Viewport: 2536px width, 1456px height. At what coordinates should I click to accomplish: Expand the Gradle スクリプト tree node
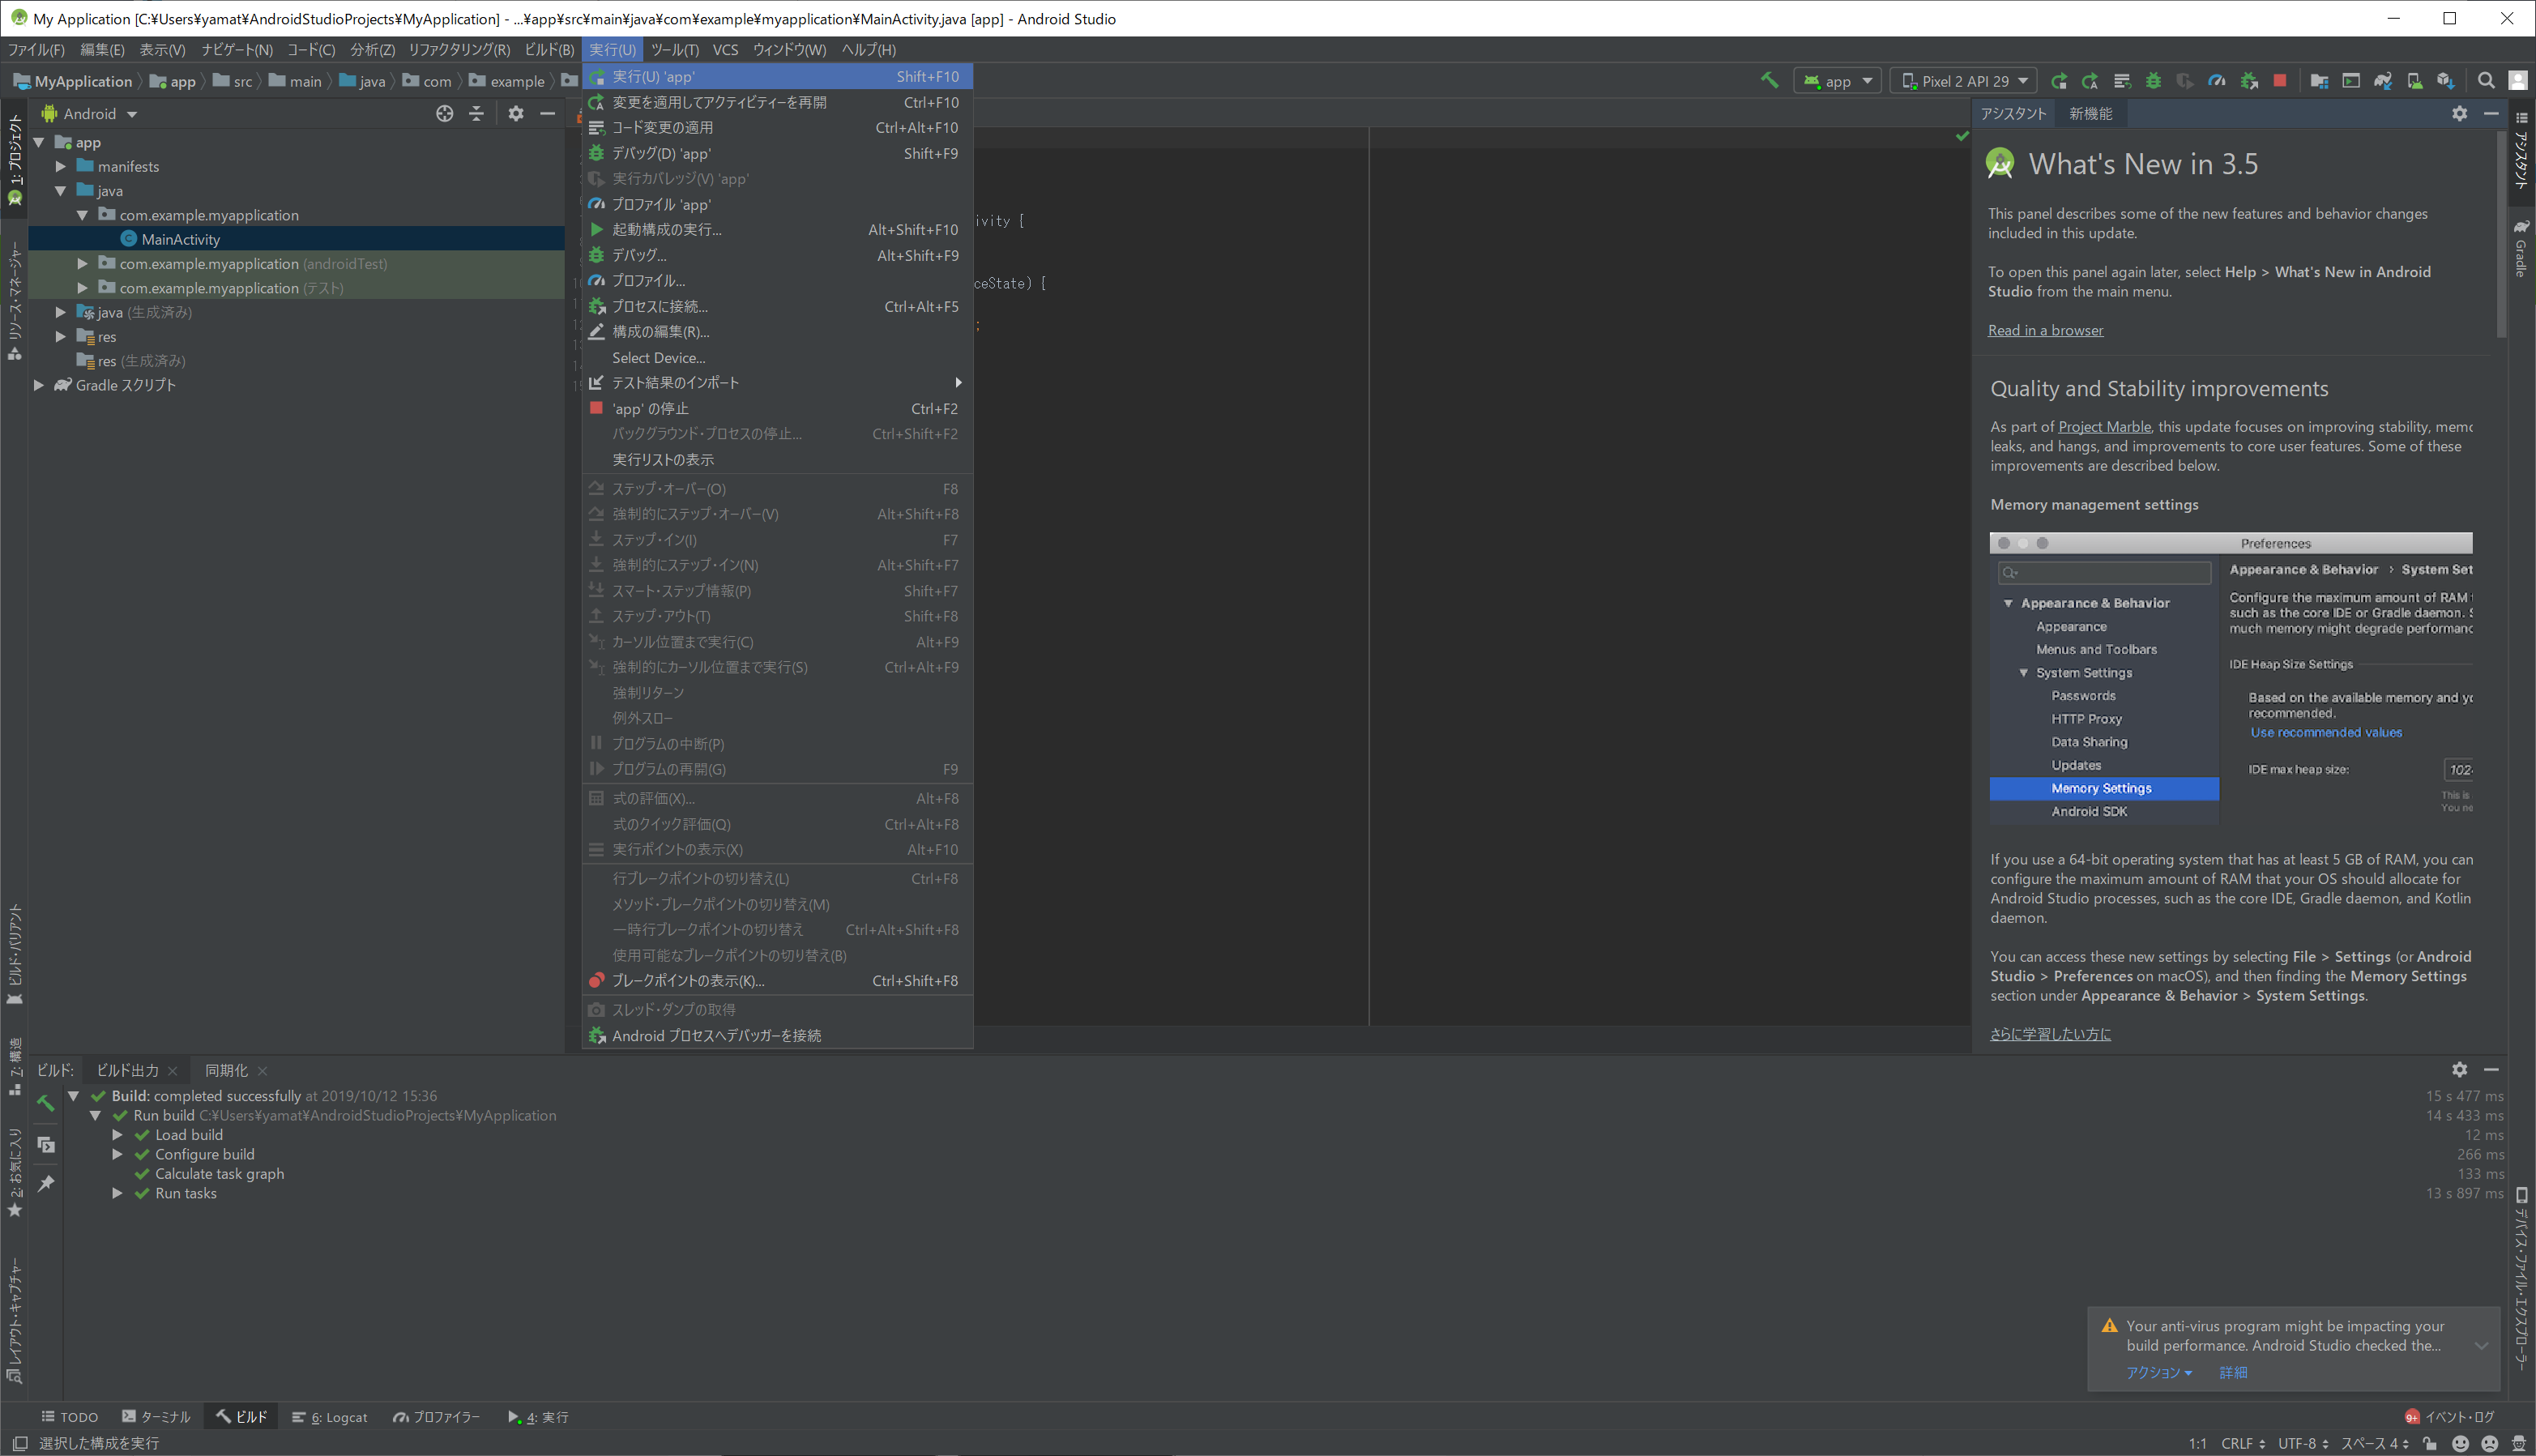coord(39,385)
